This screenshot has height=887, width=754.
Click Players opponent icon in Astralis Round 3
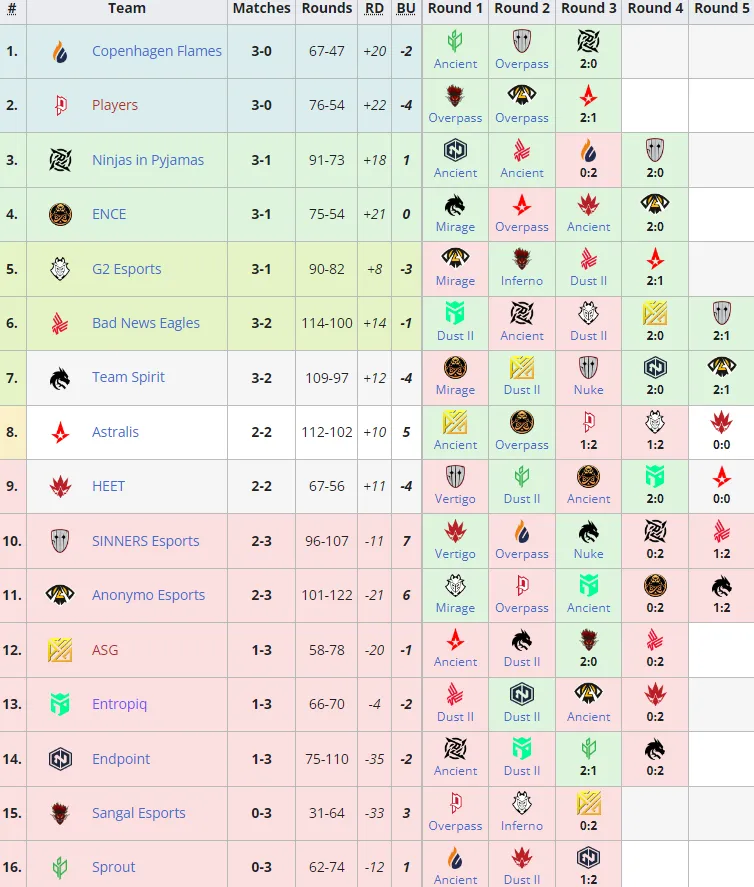pos(588,422)
